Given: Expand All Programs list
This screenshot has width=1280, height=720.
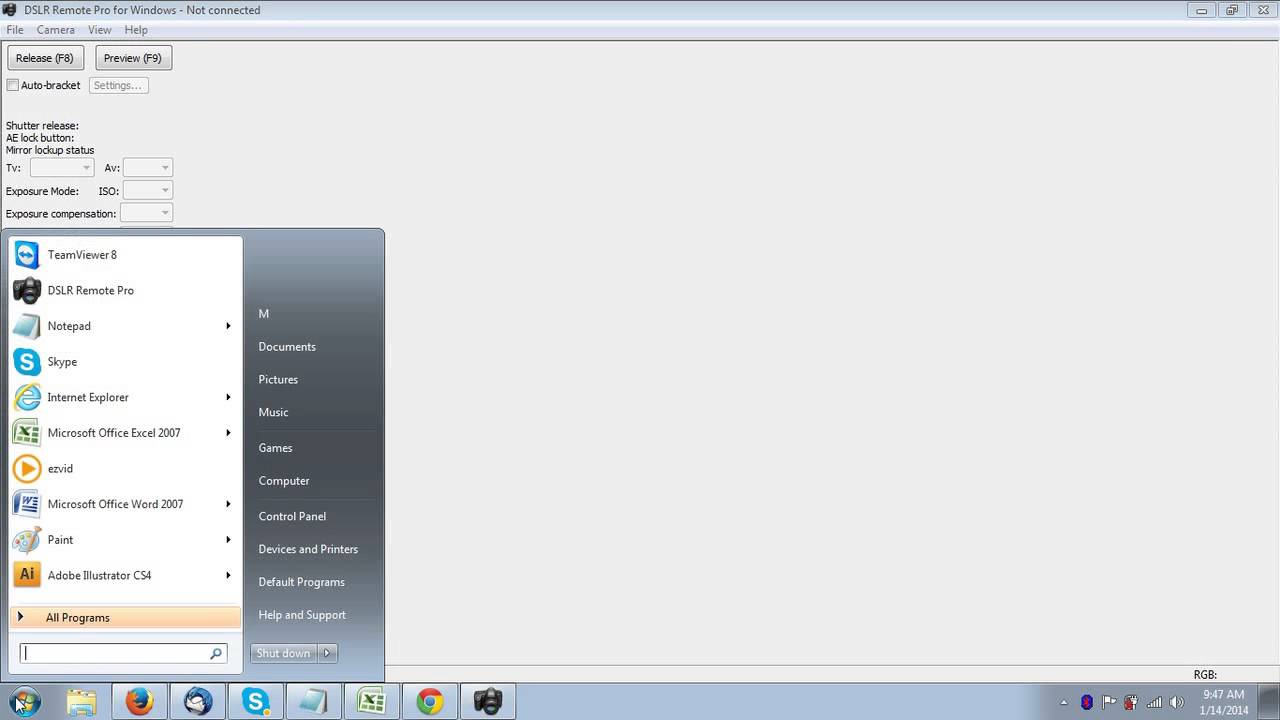Looking at the screenshot, I should pos(125,617).
